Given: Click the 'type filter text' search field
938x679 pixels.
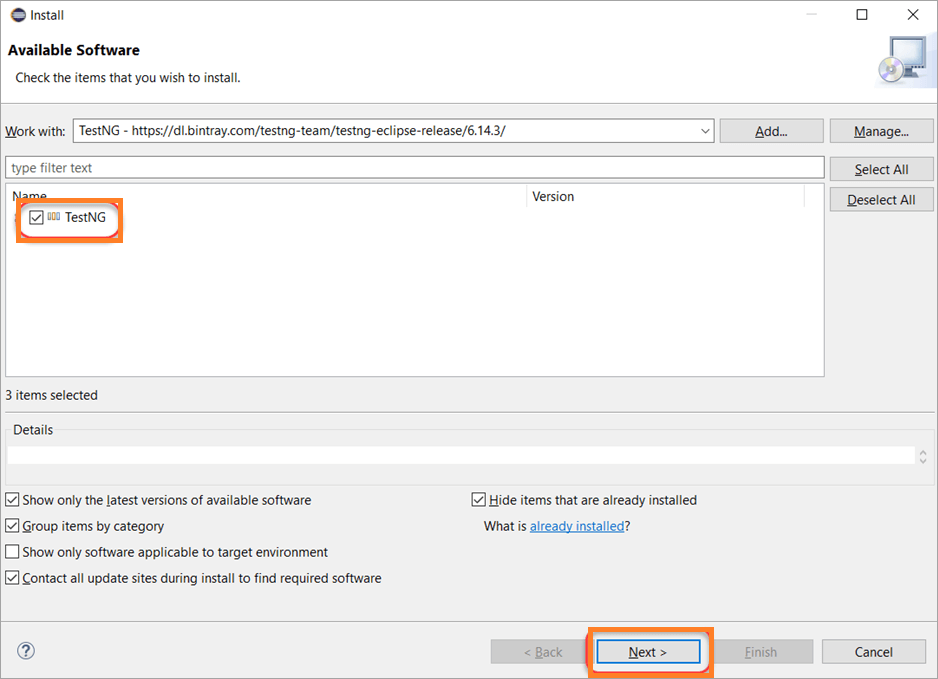Looking at the screenshot, I should tap(414, 168).
